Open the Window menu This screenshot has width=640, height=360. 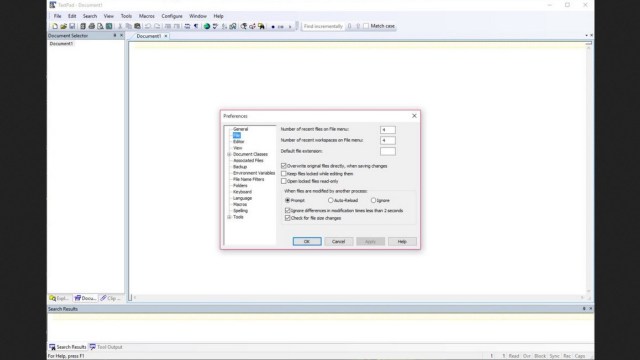(x=198, y=16)
